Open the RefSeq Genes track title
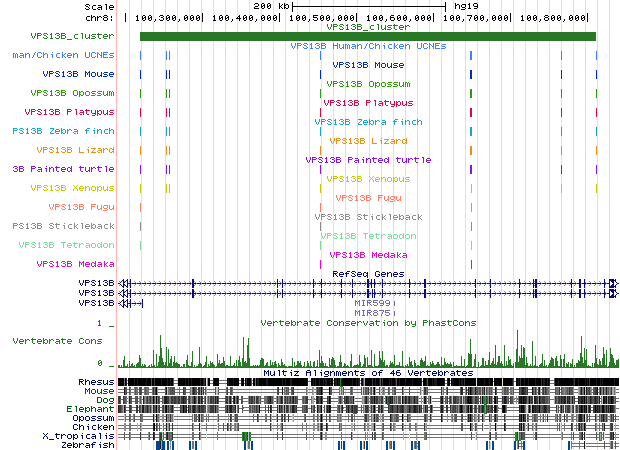The image size is (620, 450). tap(368, 273)
